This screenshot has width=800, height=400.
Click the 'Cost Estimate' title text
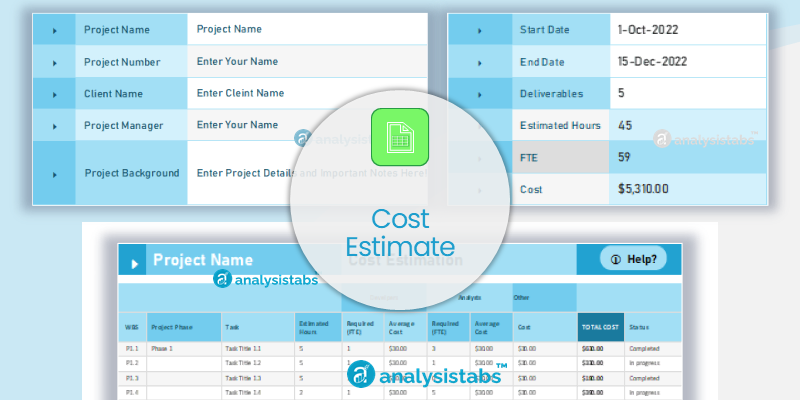pos(400,233)
